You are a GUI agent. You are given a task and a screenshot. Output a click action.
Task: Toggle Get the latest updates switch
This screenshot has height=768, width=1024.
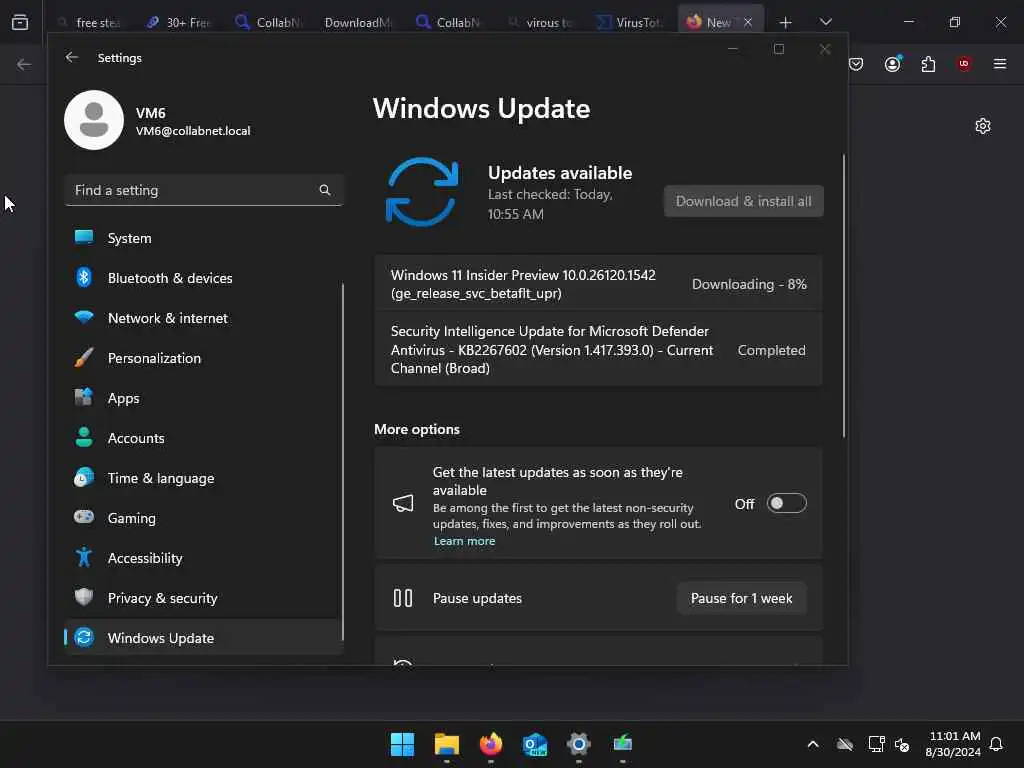(x=787, y=504)
